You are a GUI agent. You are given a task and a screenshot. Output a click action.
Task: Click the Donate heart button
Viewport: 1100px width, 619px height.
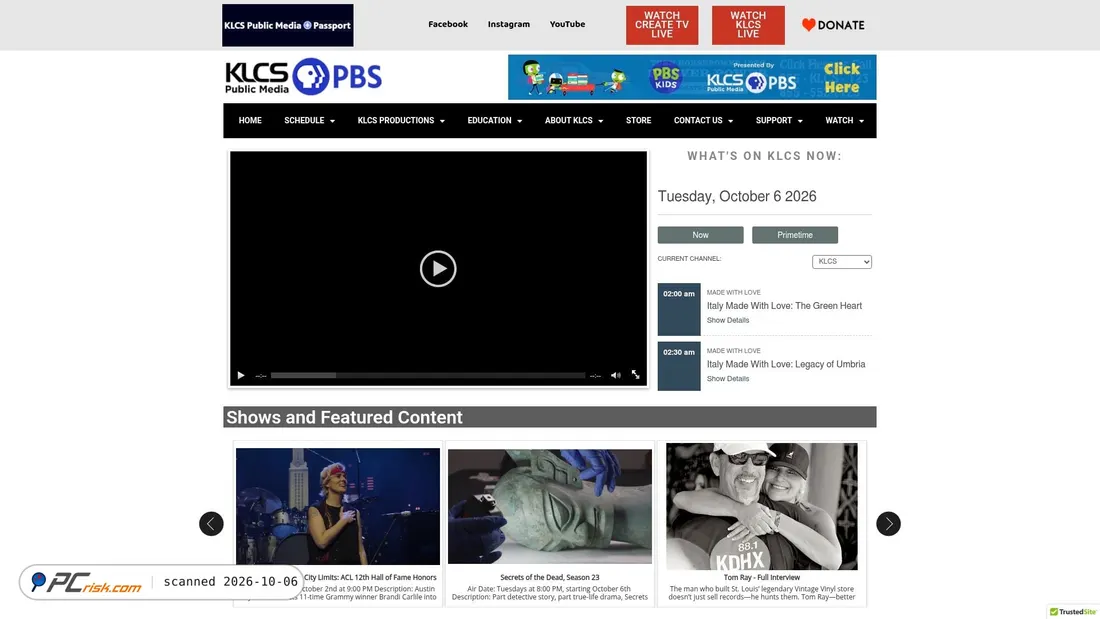[x=833, y=25]
